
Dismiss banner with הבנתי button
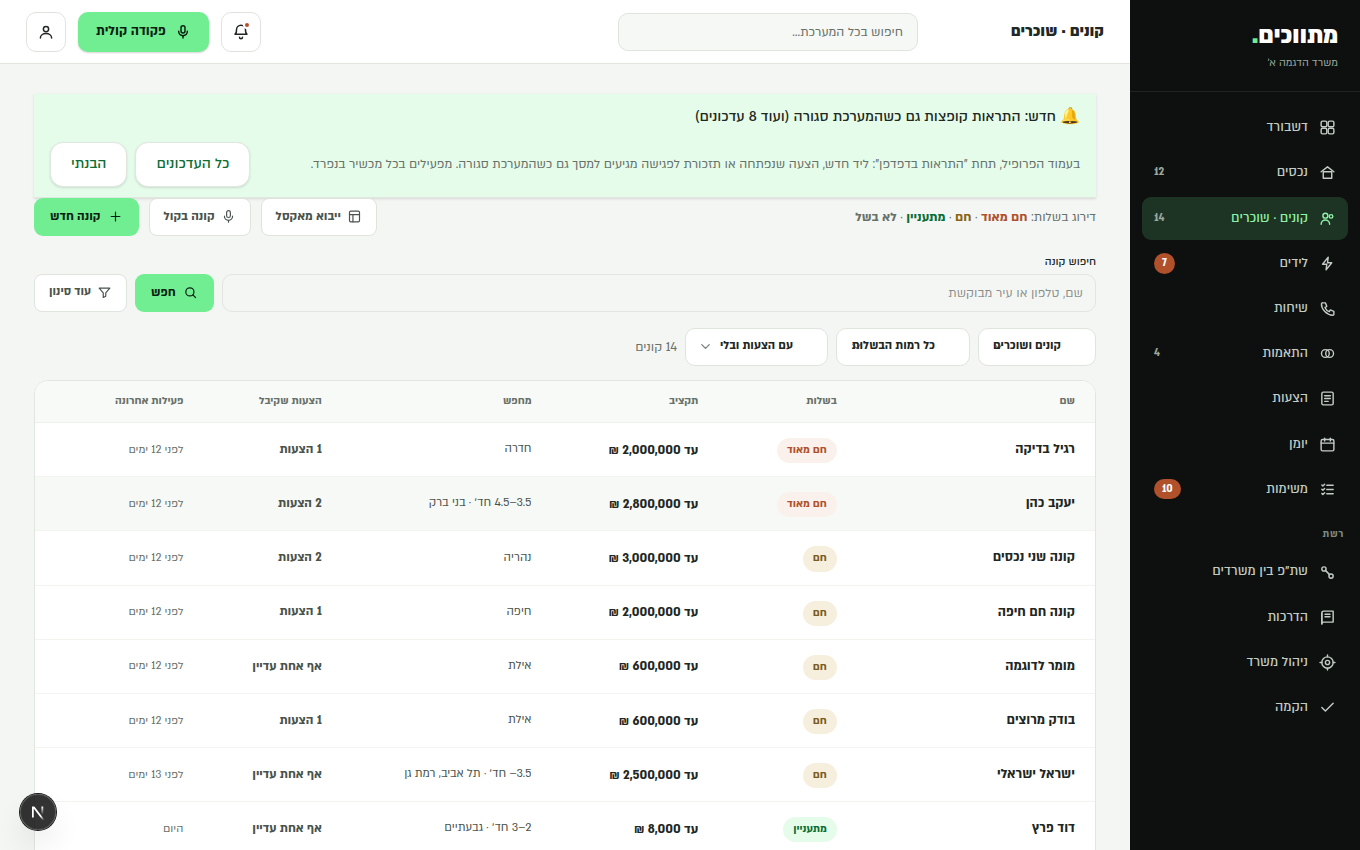[89, 164]
